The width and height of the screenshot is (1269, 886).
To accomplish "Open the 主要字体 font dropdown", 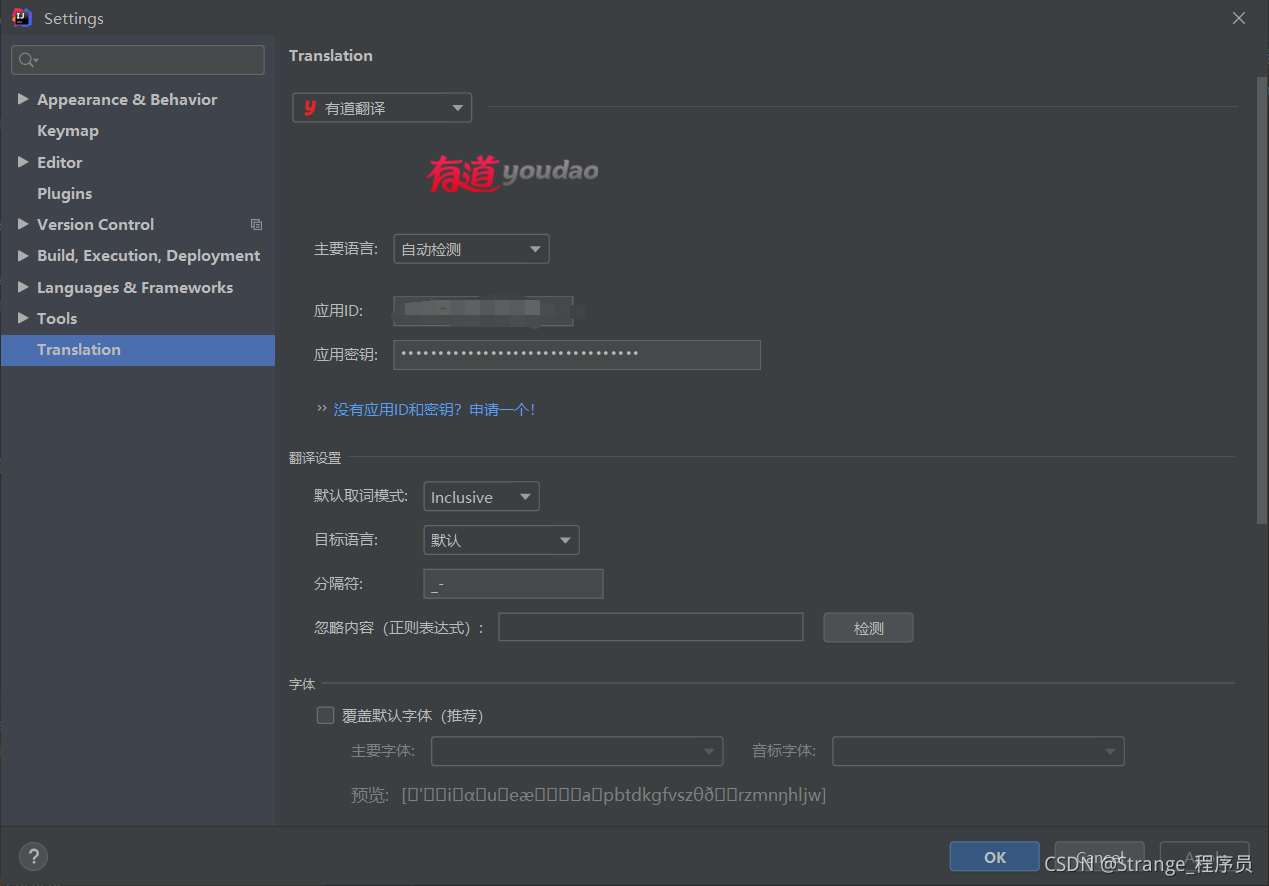I will [577, 751].
